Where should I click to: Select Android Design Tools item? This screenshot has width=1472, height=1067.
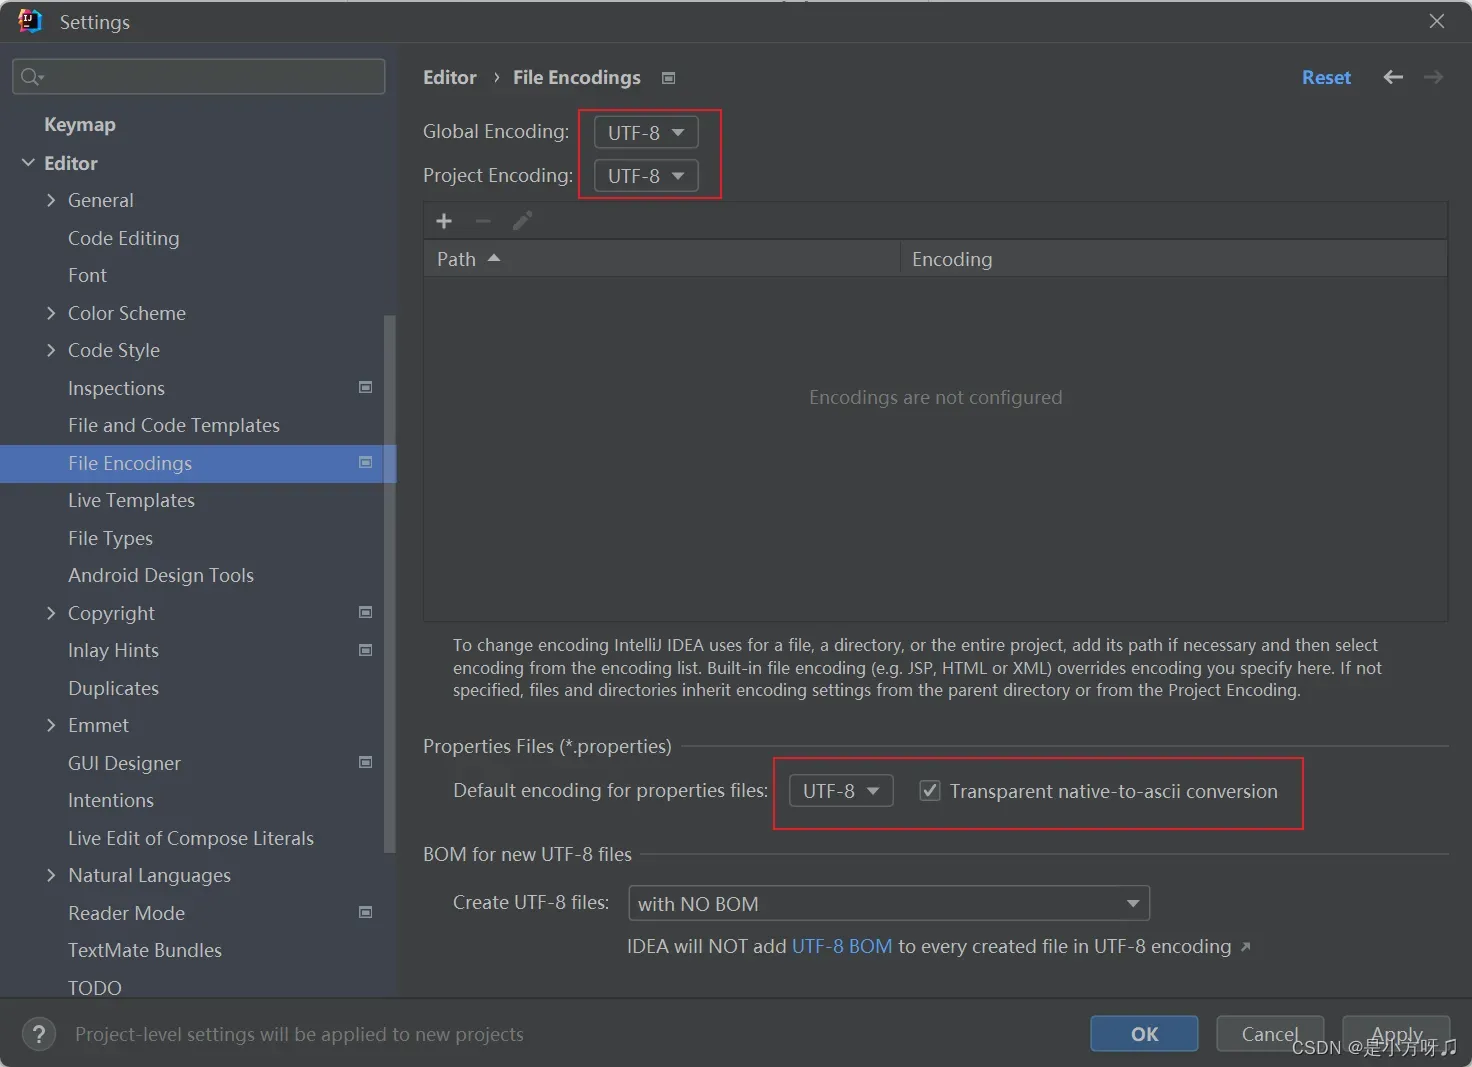tap(161, 575)
